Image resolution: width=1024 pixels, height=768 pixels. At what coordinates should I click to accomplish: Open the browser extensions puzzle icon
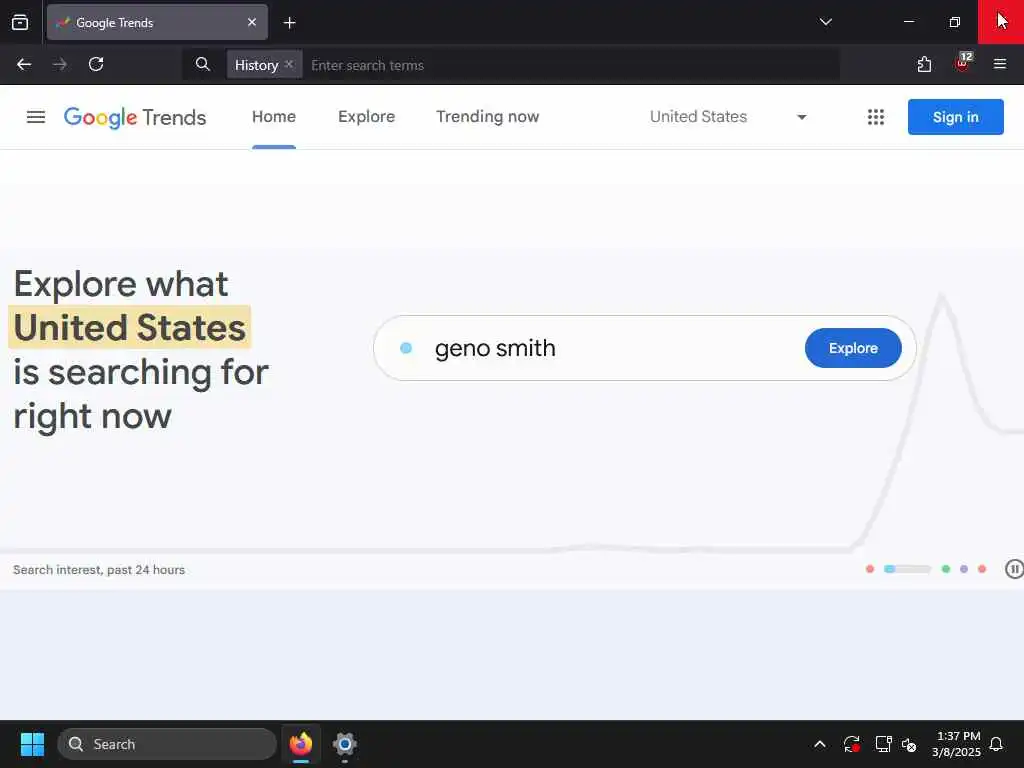[x=924, y=64]
